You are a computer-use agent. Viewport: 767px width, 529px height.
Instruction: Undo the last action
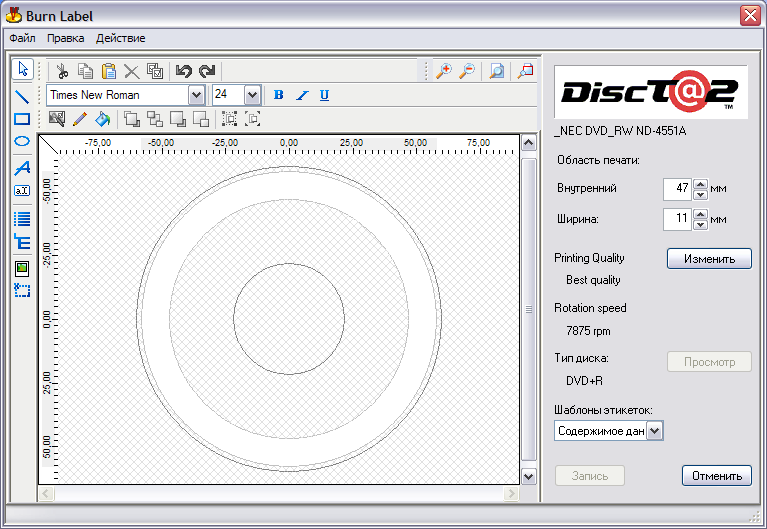[183, 71]
